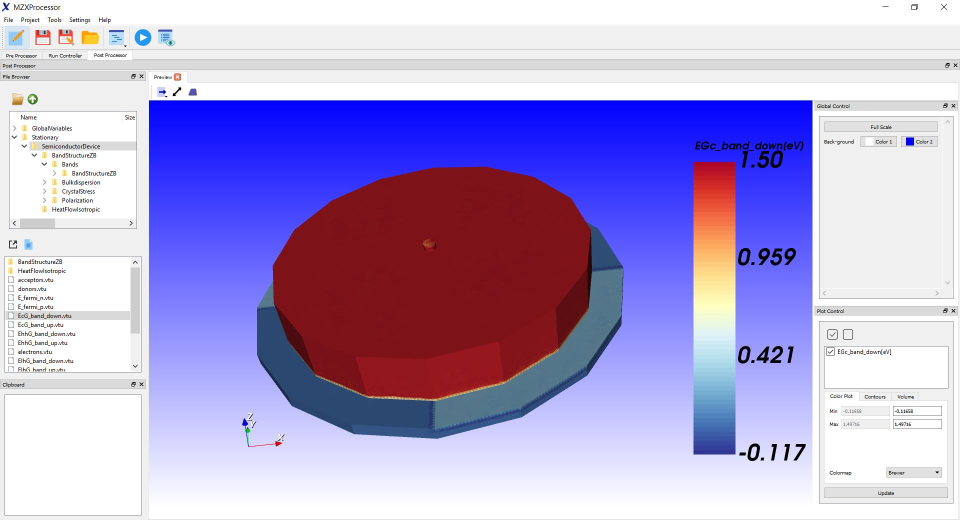Click the green up-arrow icon in File Browser
This screenshot has width=960, height=520.
click(x=32, y=99)
